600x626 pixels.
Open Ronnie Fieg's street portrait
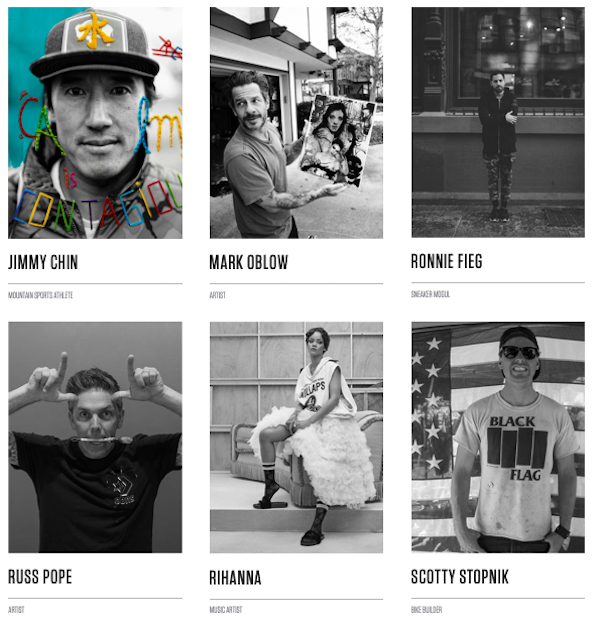[498, 122]
